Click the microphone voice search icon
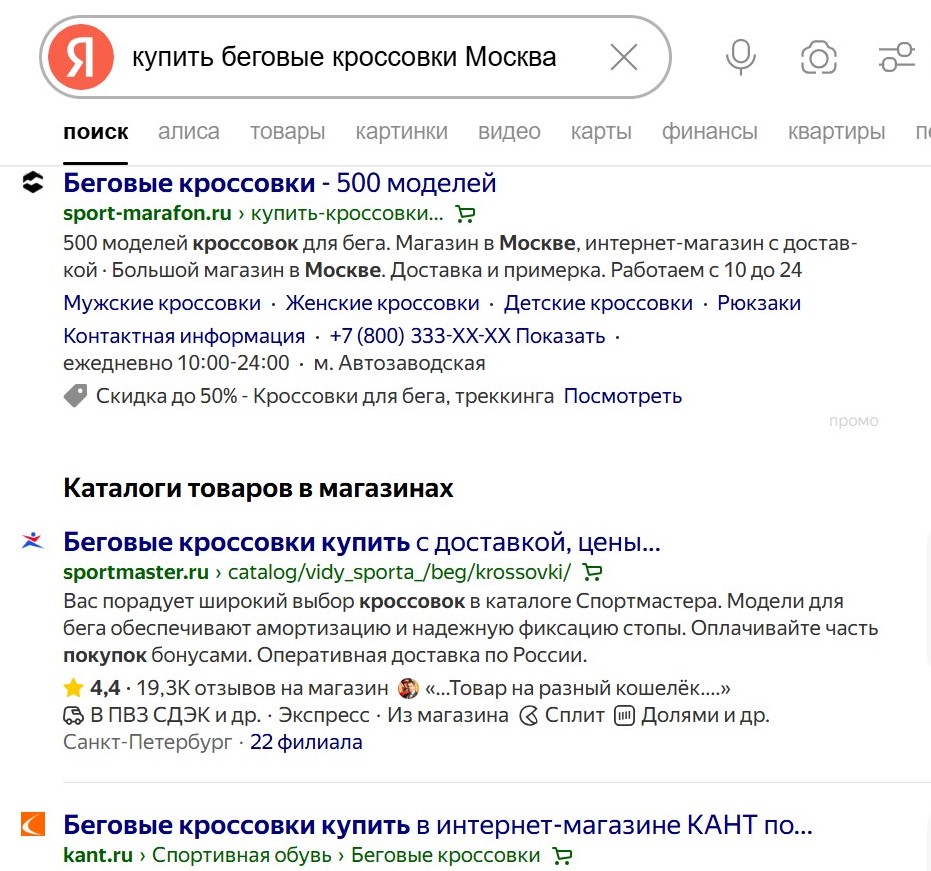 tap(740, 57)
